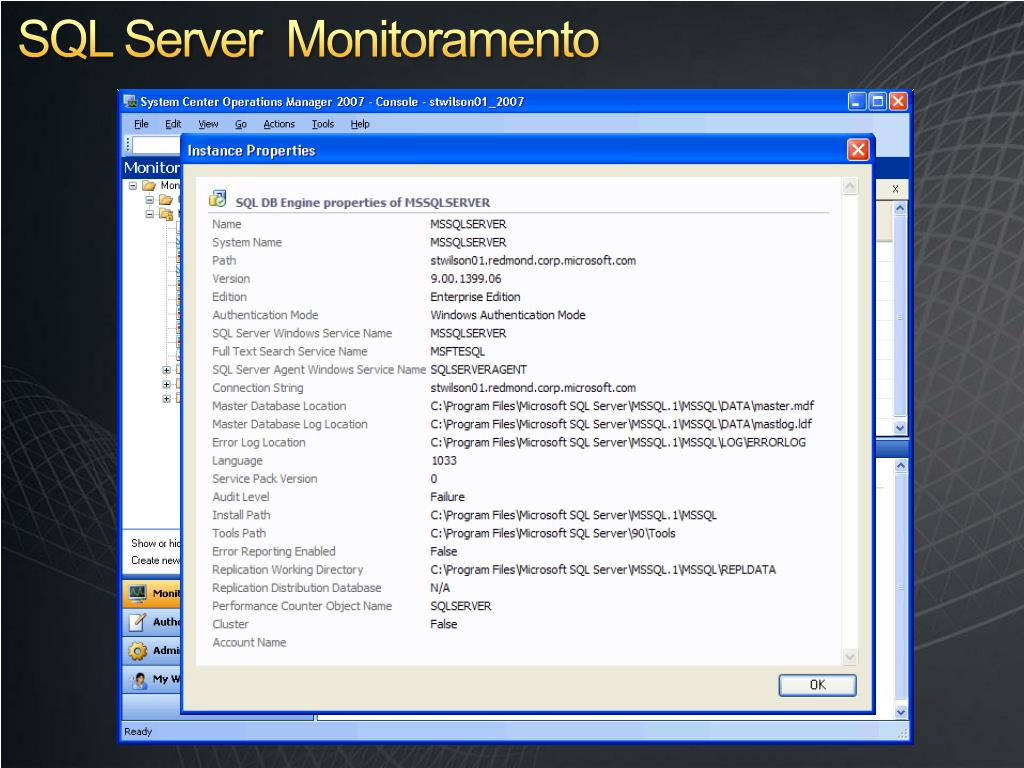The width and height of the screenshot is (1024, 768).
Task: Close the Instance Properties dialog
Action: click(x=858, y=150)
